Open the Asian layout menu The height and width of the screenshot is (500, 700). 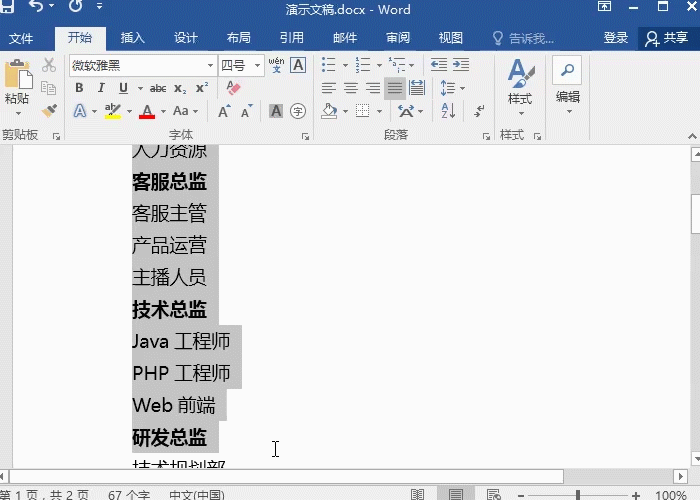pos(410,111)
